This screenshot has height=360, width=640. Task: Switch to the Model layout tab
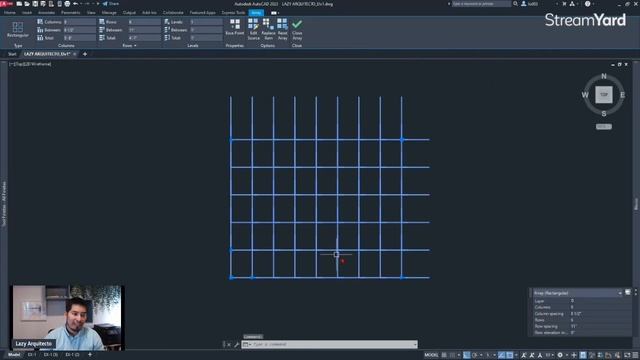[x=14, y=355]
